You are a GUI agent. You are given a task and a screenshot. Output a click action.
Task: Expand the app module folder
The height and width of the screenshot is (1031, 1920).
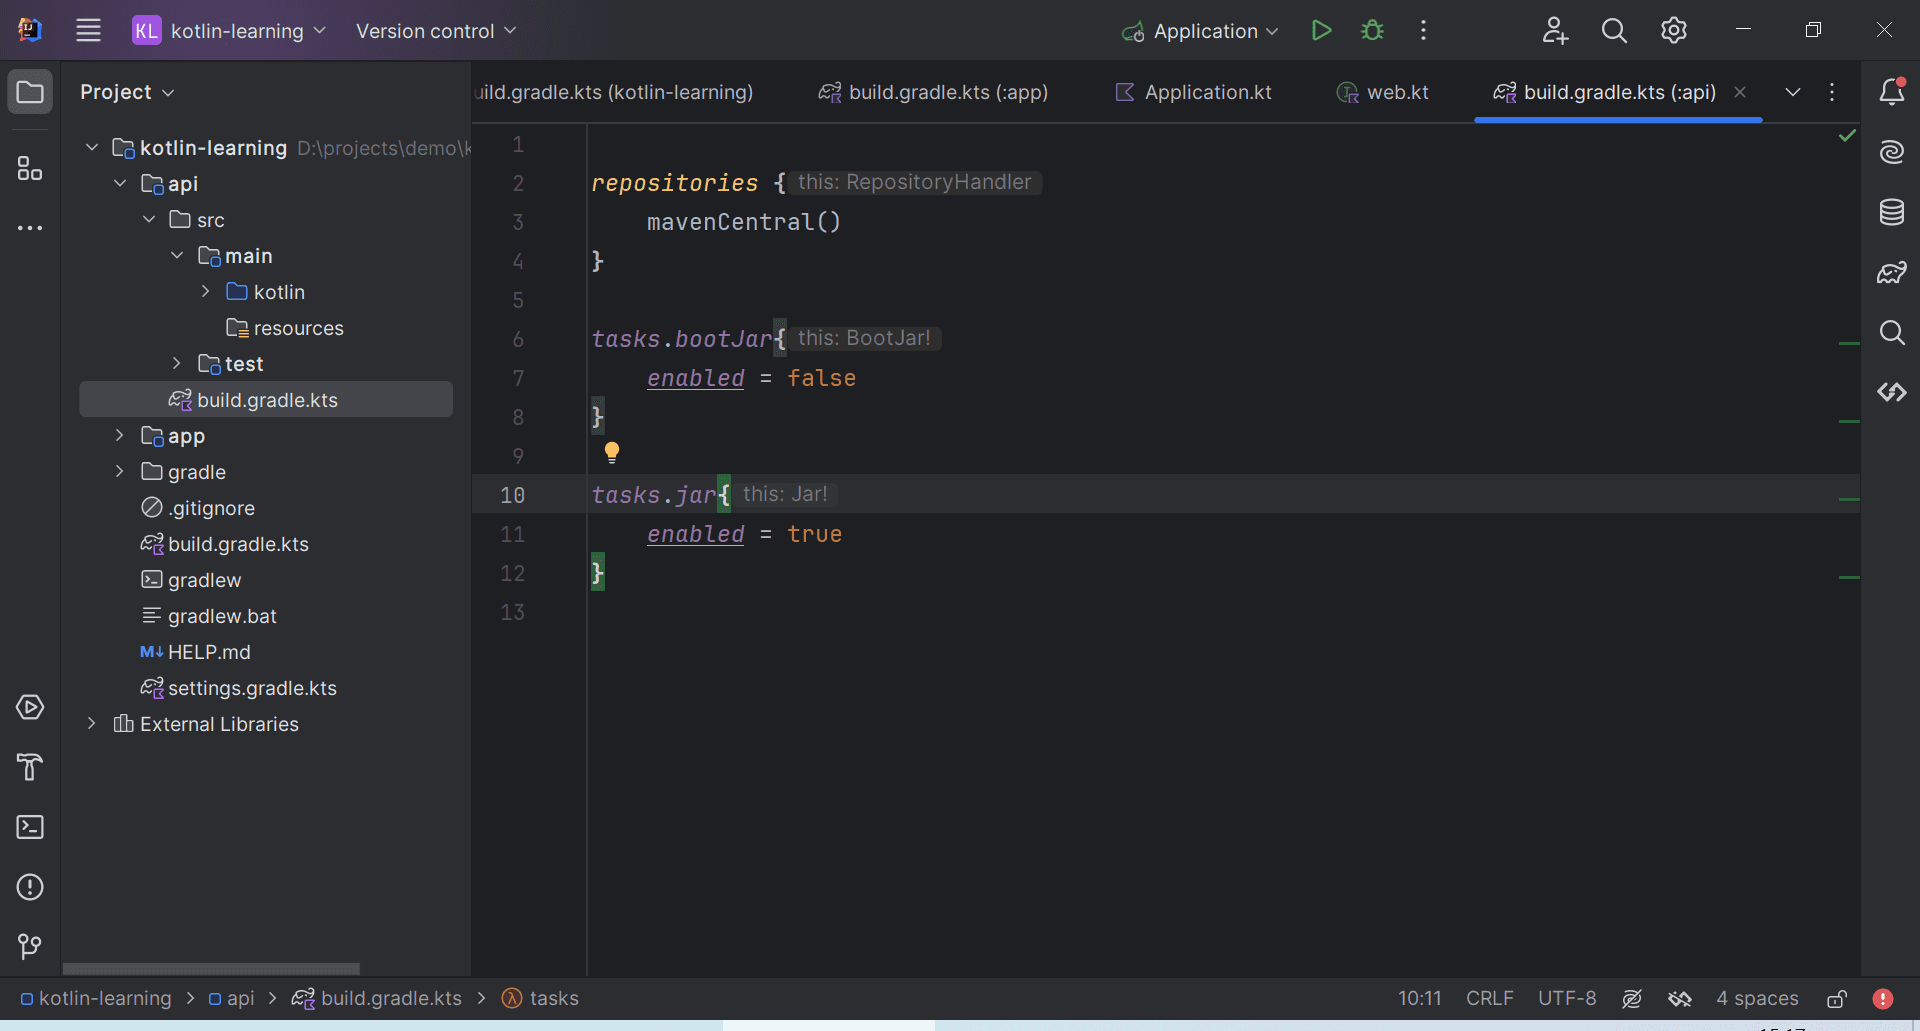click(x=120, y=435)
